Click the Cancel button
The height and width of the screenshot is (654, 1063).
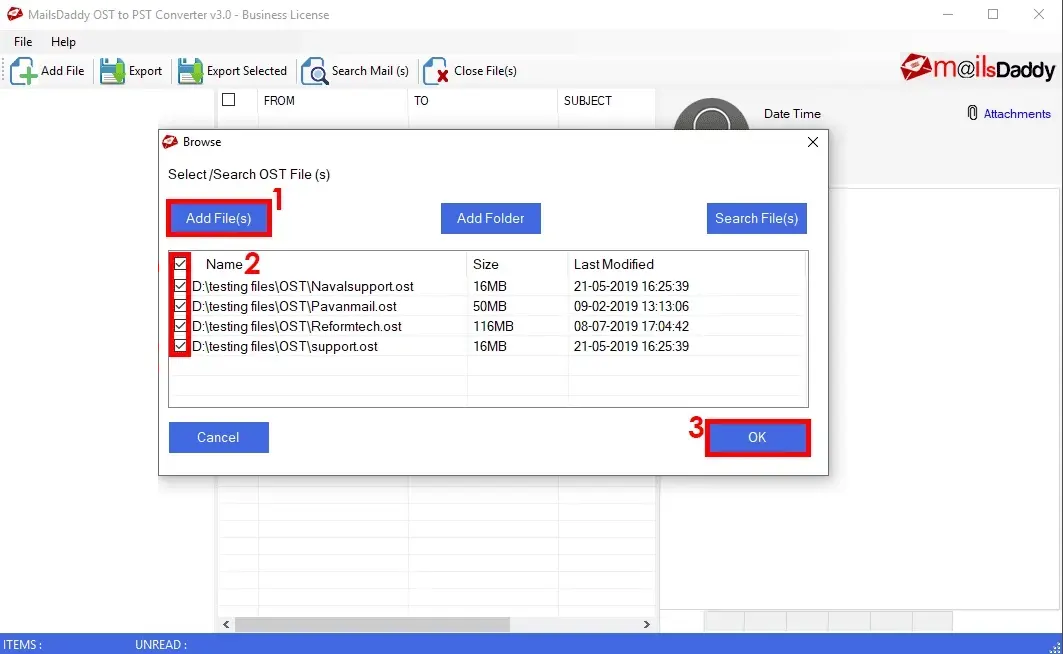click(218, 437)
